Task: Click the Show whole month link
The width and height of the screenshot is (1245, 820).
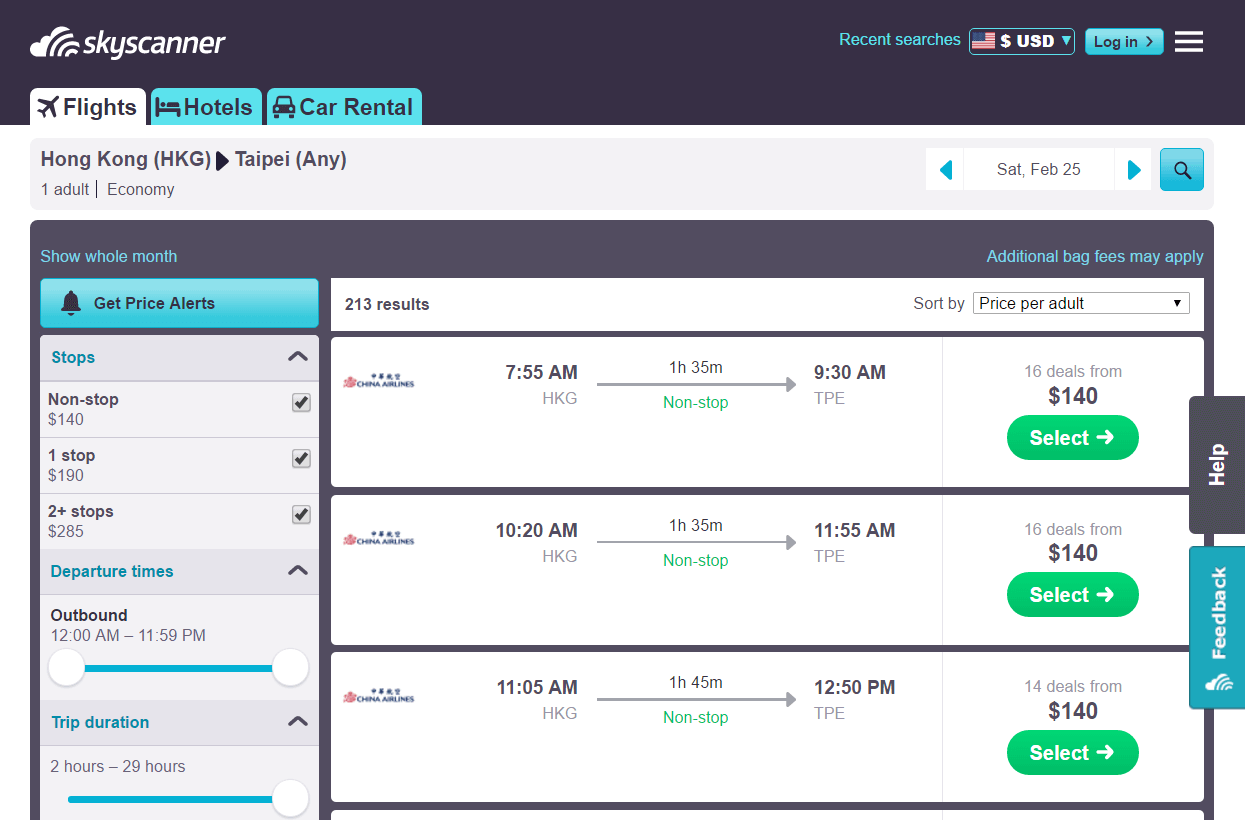Action: (x=108, y=256)
